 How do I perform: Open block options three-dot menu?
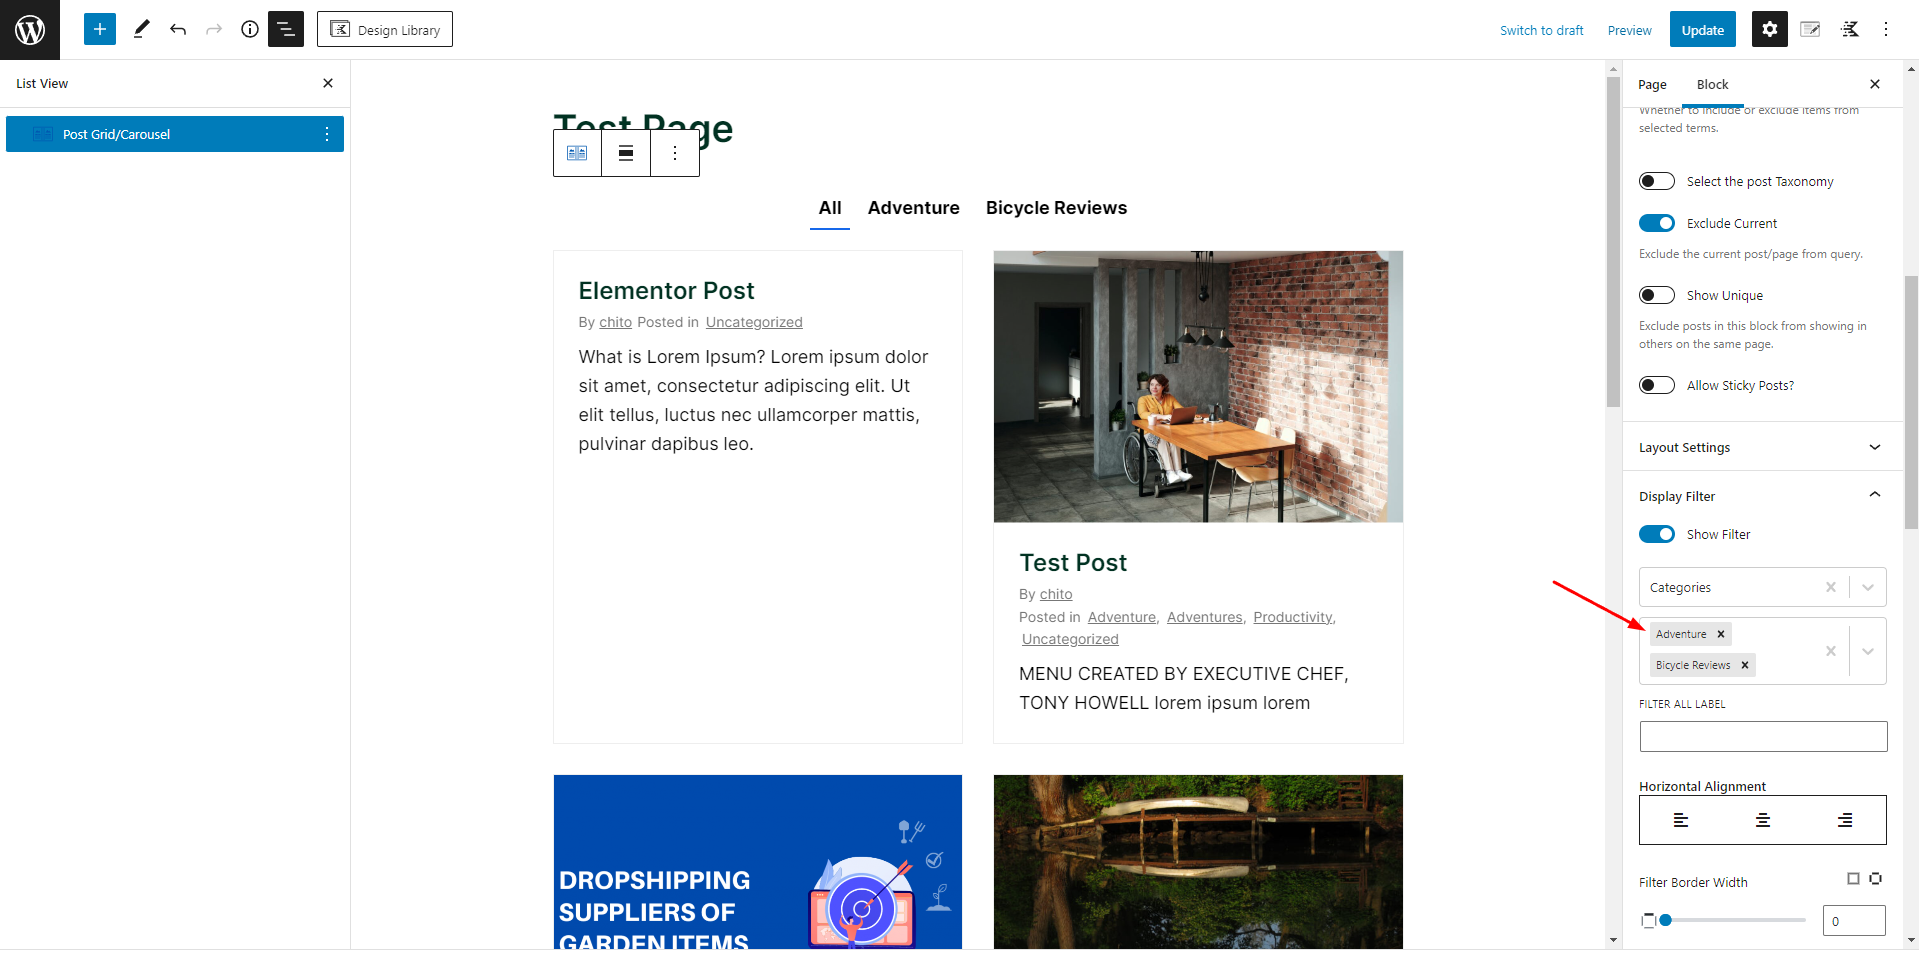675,153
